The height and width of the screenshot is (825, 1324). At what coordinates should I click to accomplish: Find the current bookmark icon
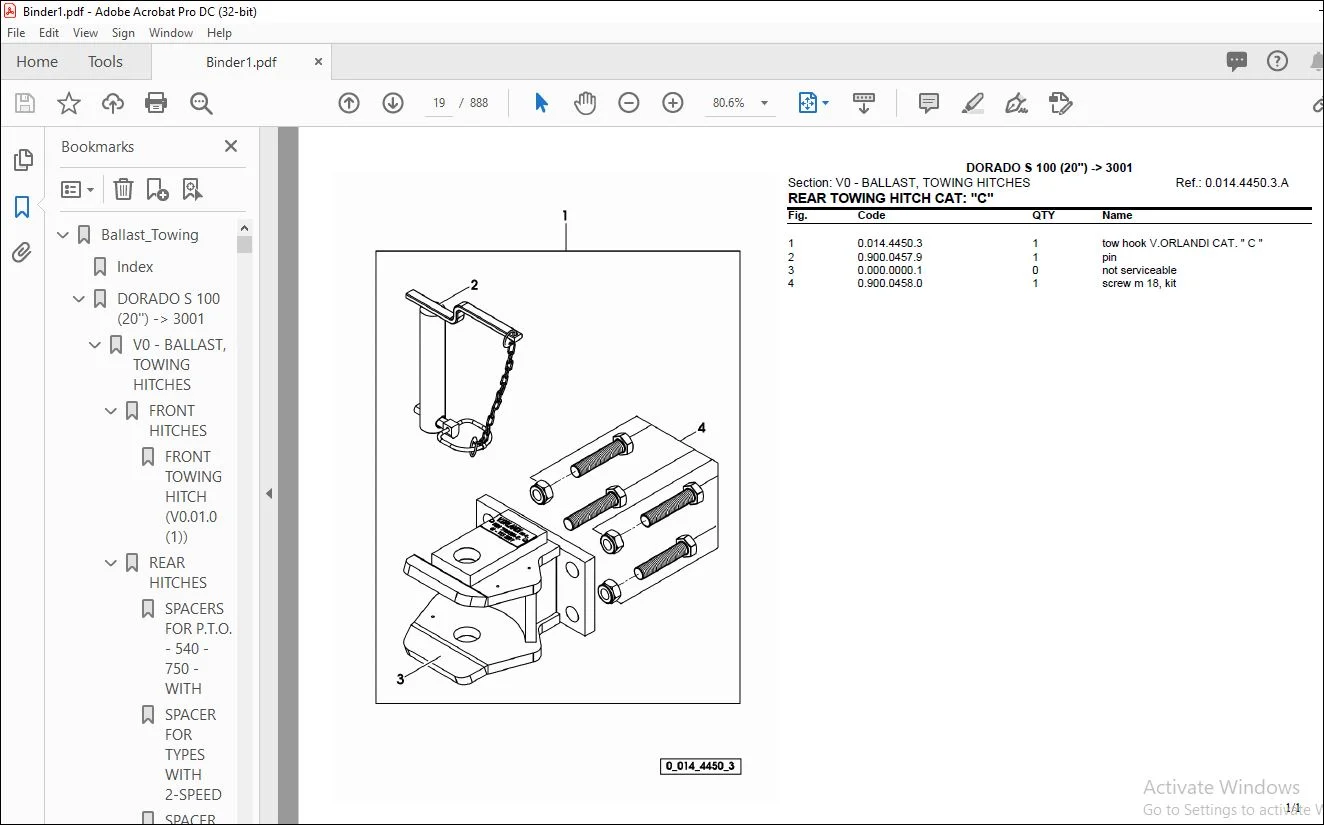tap(193, 189)
